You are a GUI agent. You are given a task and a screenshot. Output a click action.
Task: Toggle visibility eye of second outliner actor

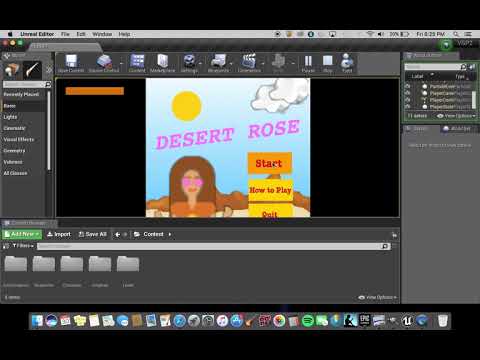point(407,93)
